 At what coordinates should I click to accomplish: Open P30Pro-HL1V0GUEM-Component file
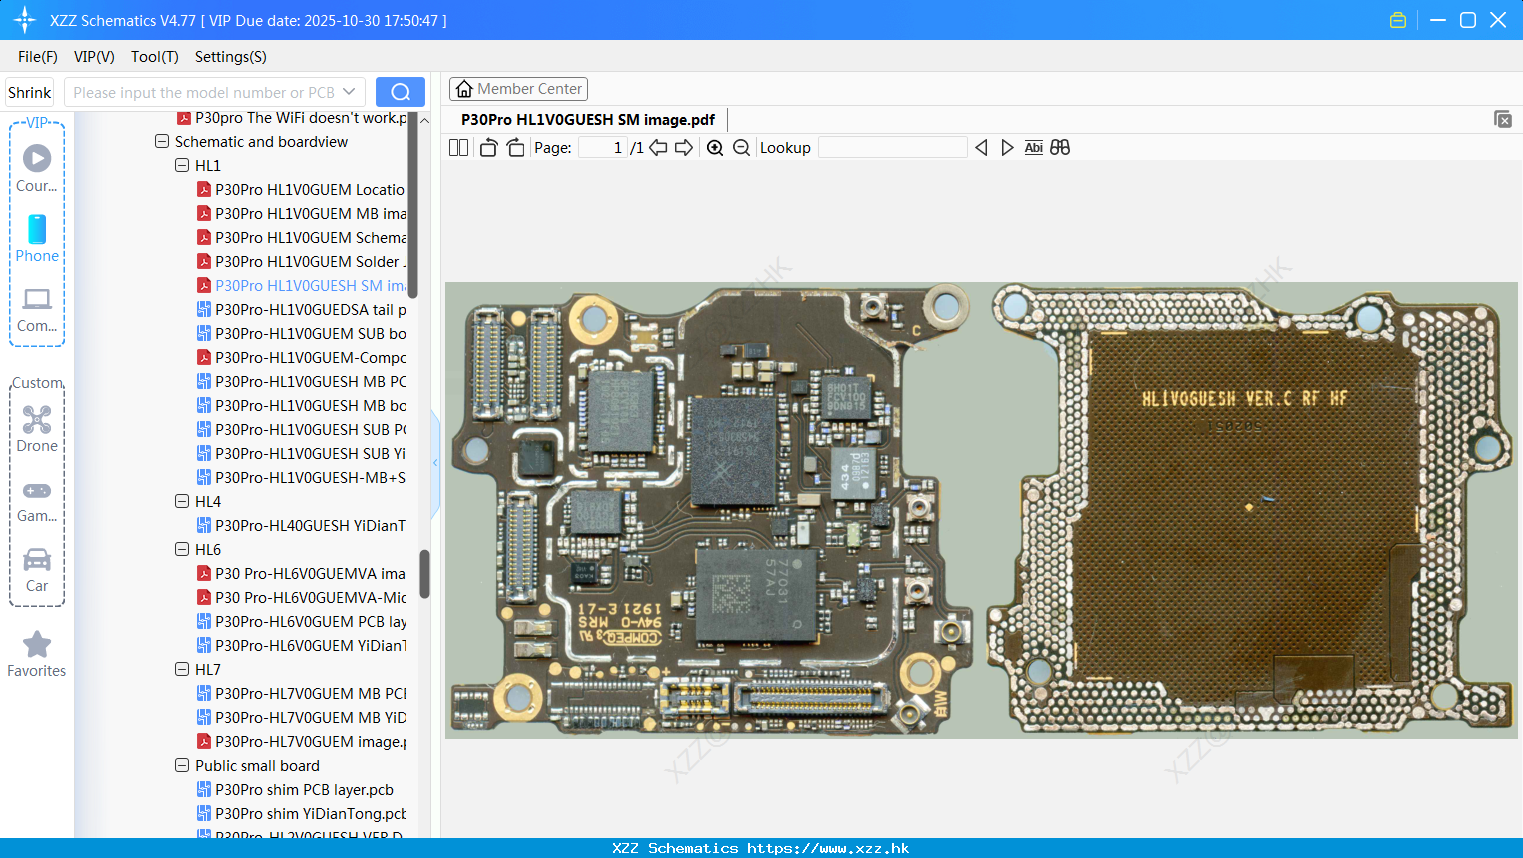(301, 358)
